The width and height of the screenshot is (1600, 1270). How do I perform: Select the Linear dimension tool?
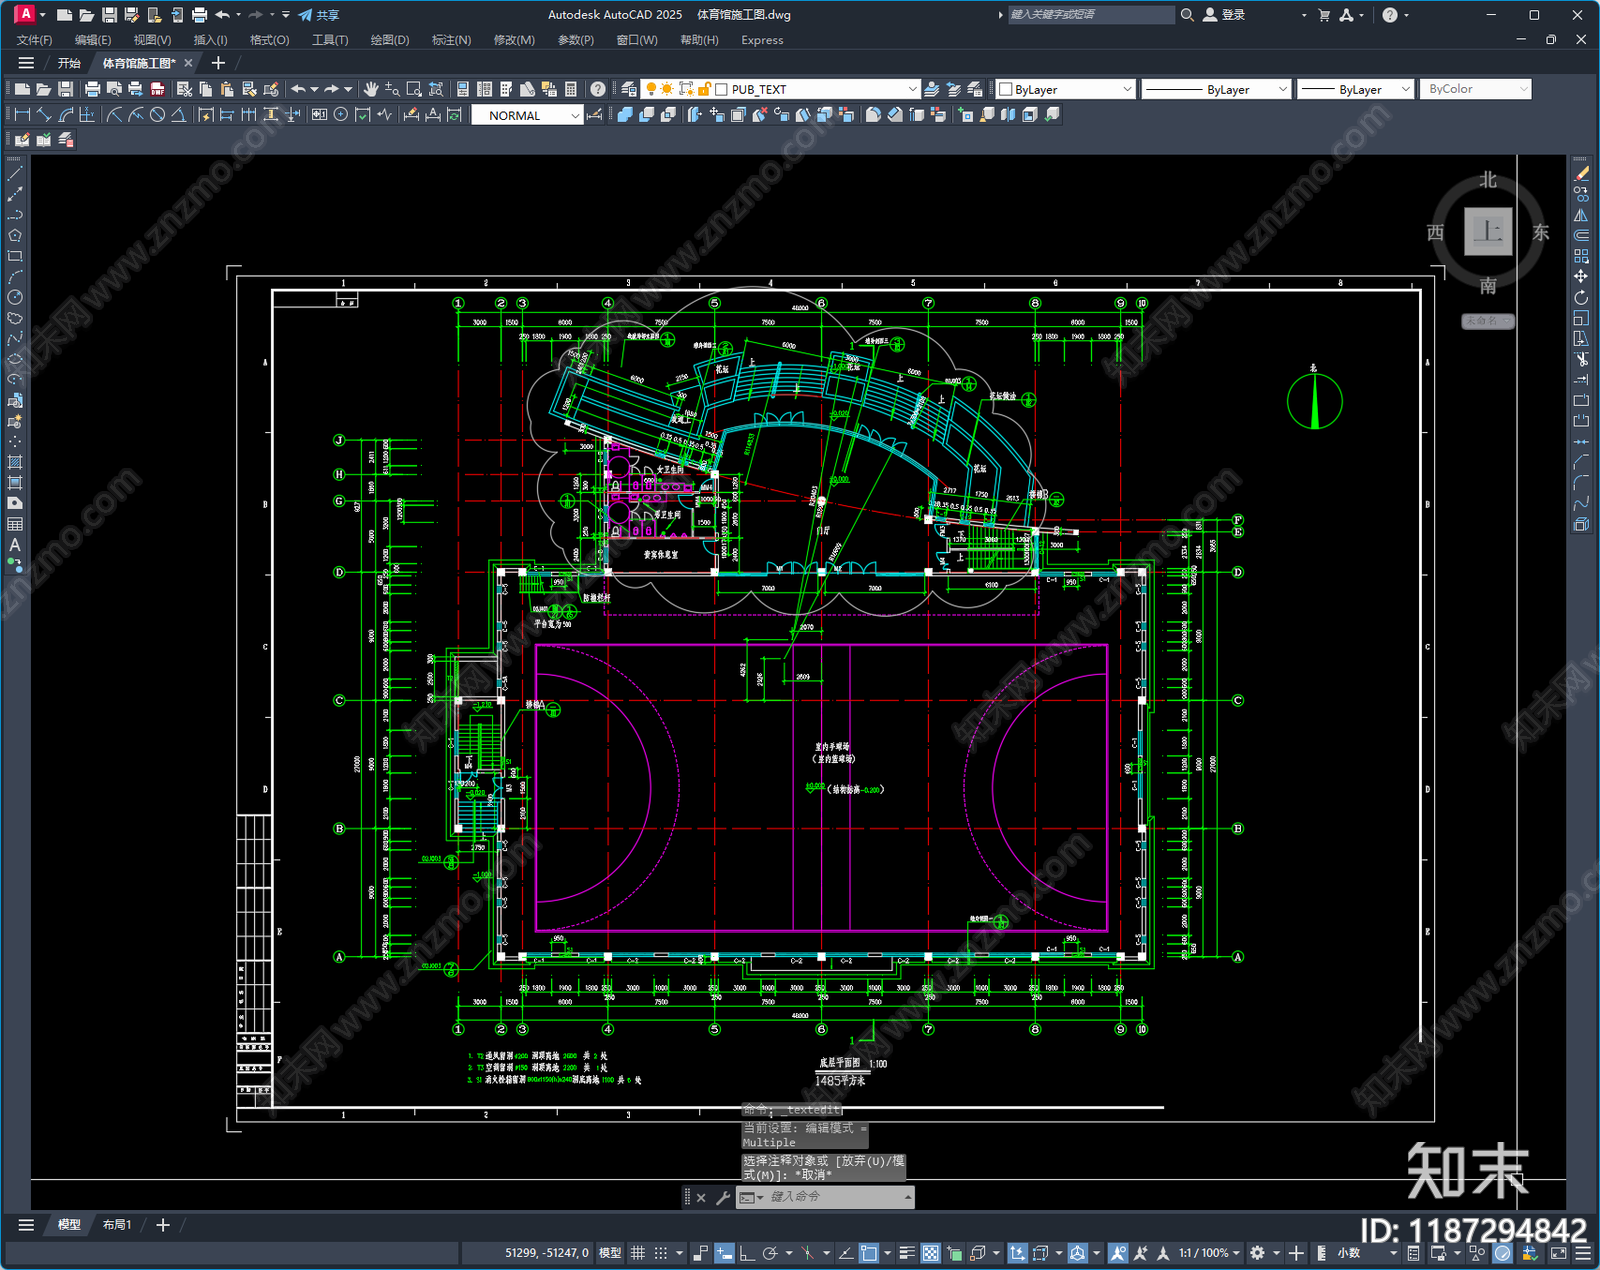[x=22, y=115]
